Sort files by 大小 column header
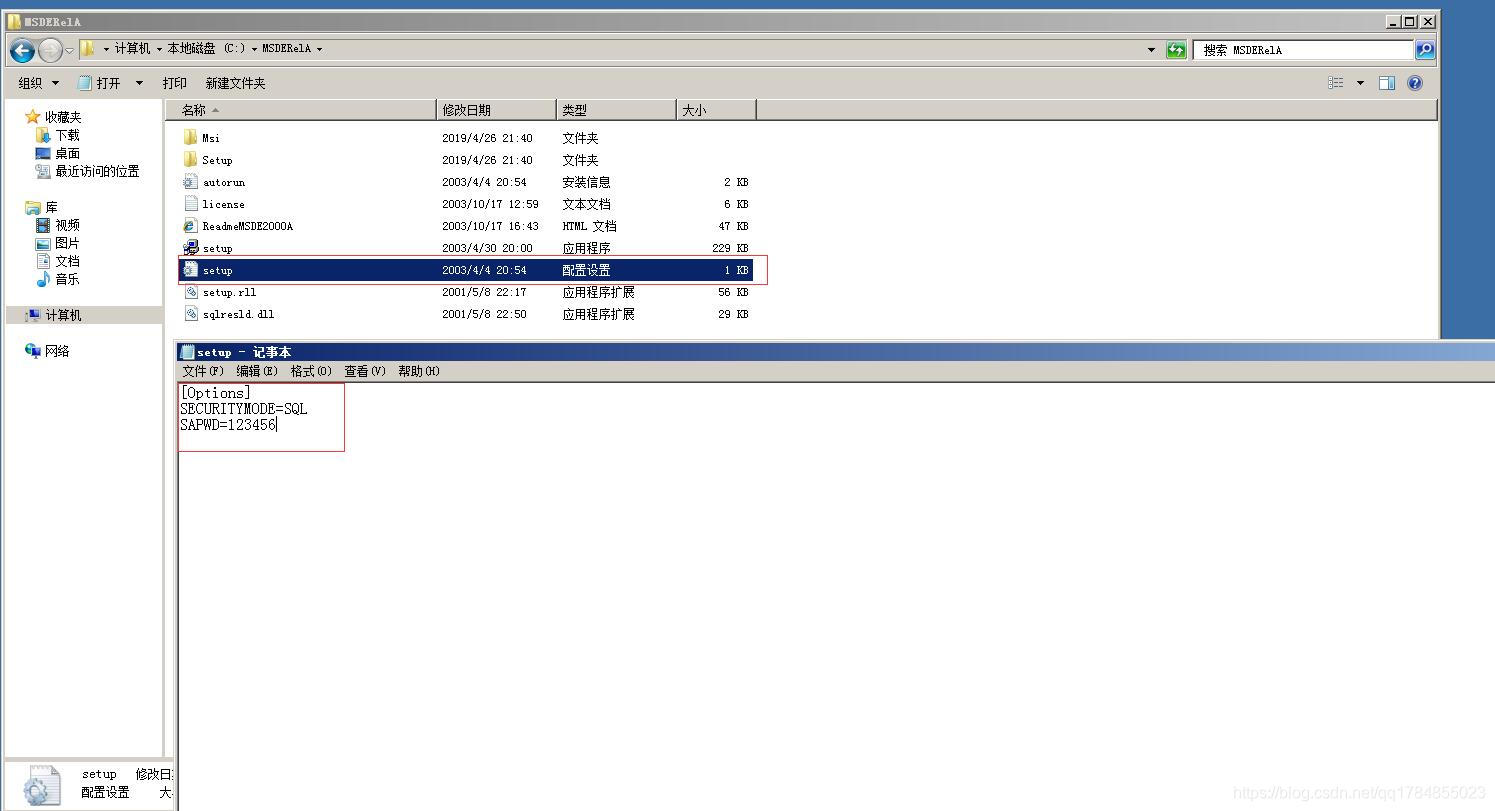1495x811 pixels. pyautogui.click(x=716, y=110)
